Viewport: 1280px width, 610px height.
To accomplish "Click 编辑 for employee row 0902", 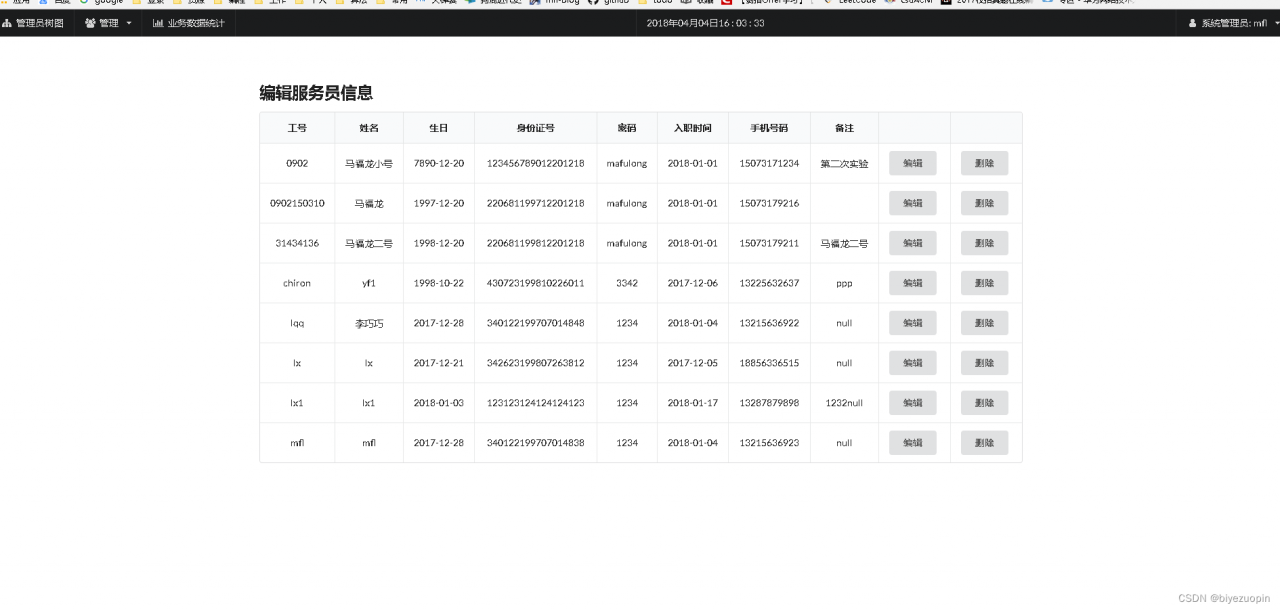I will coord(913,163).
